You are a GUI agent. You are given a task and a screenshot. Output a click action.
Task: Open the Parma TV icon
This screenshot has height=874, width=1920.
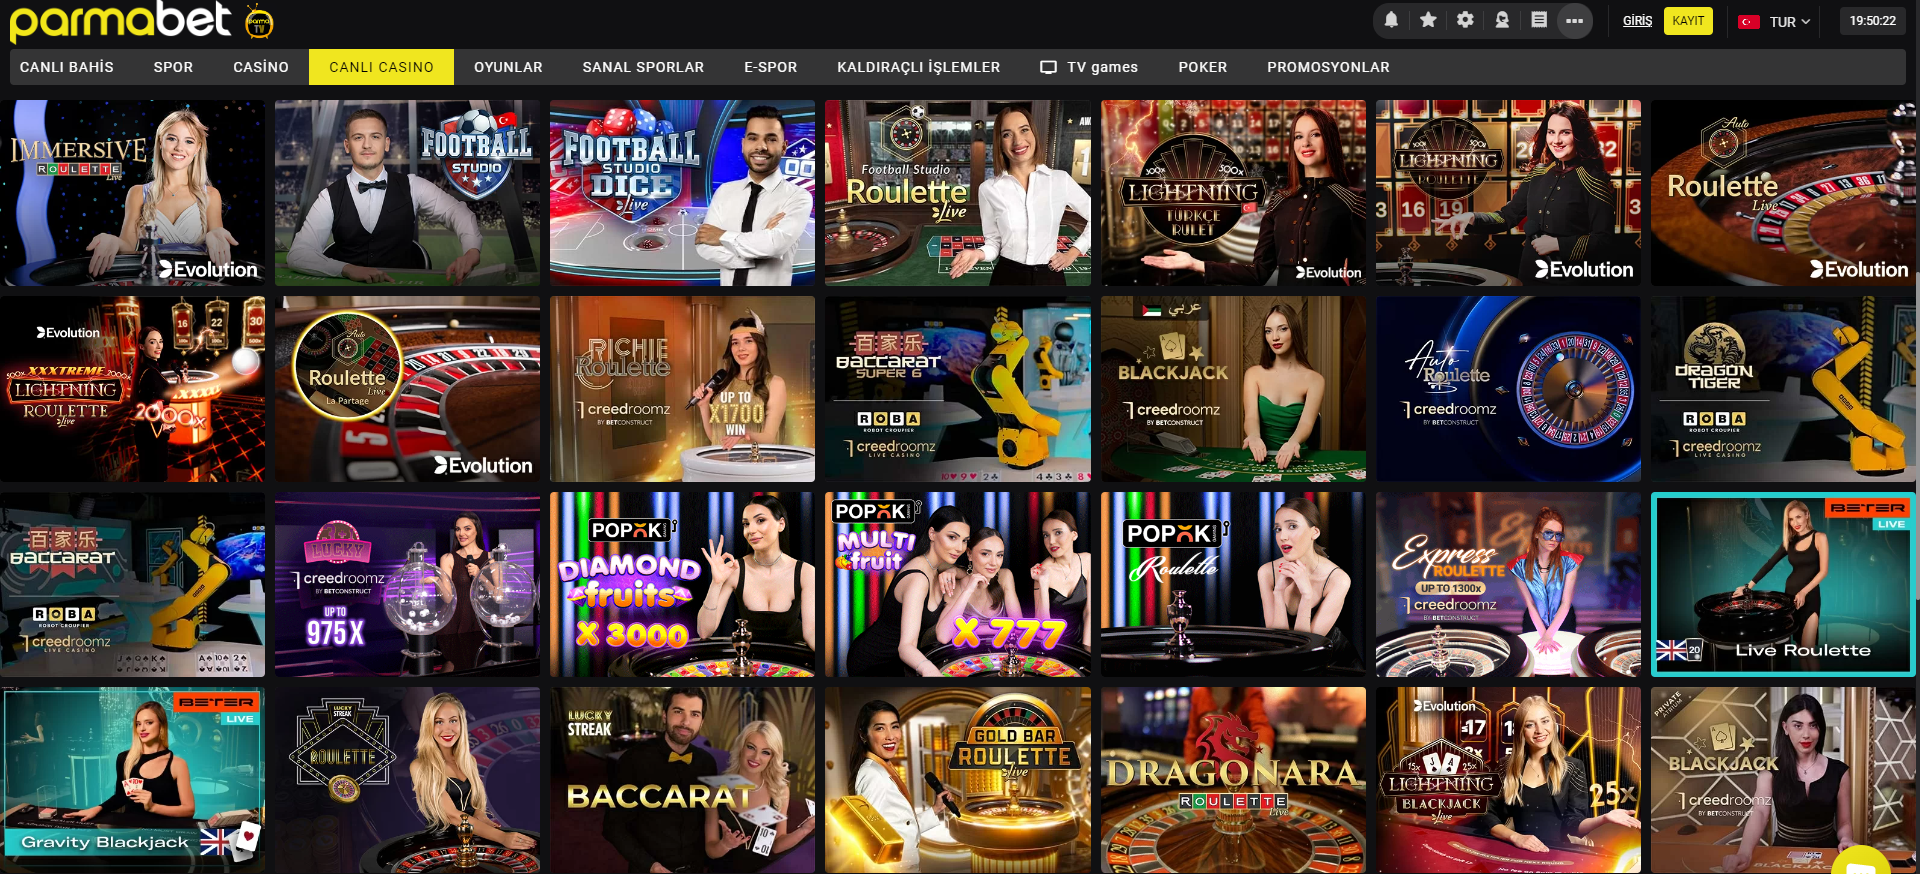click(259, 22)
